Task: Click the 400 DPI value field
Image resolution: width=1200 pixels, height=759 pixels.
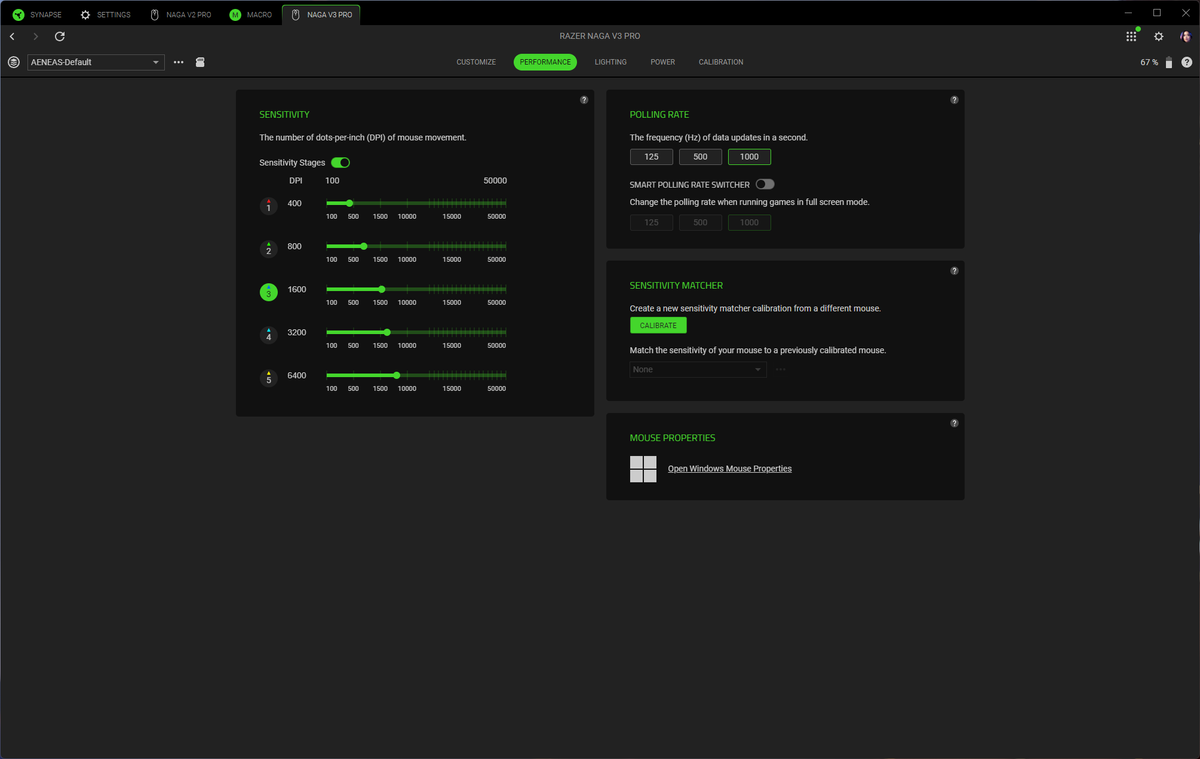Action: [x=295, y=203]
